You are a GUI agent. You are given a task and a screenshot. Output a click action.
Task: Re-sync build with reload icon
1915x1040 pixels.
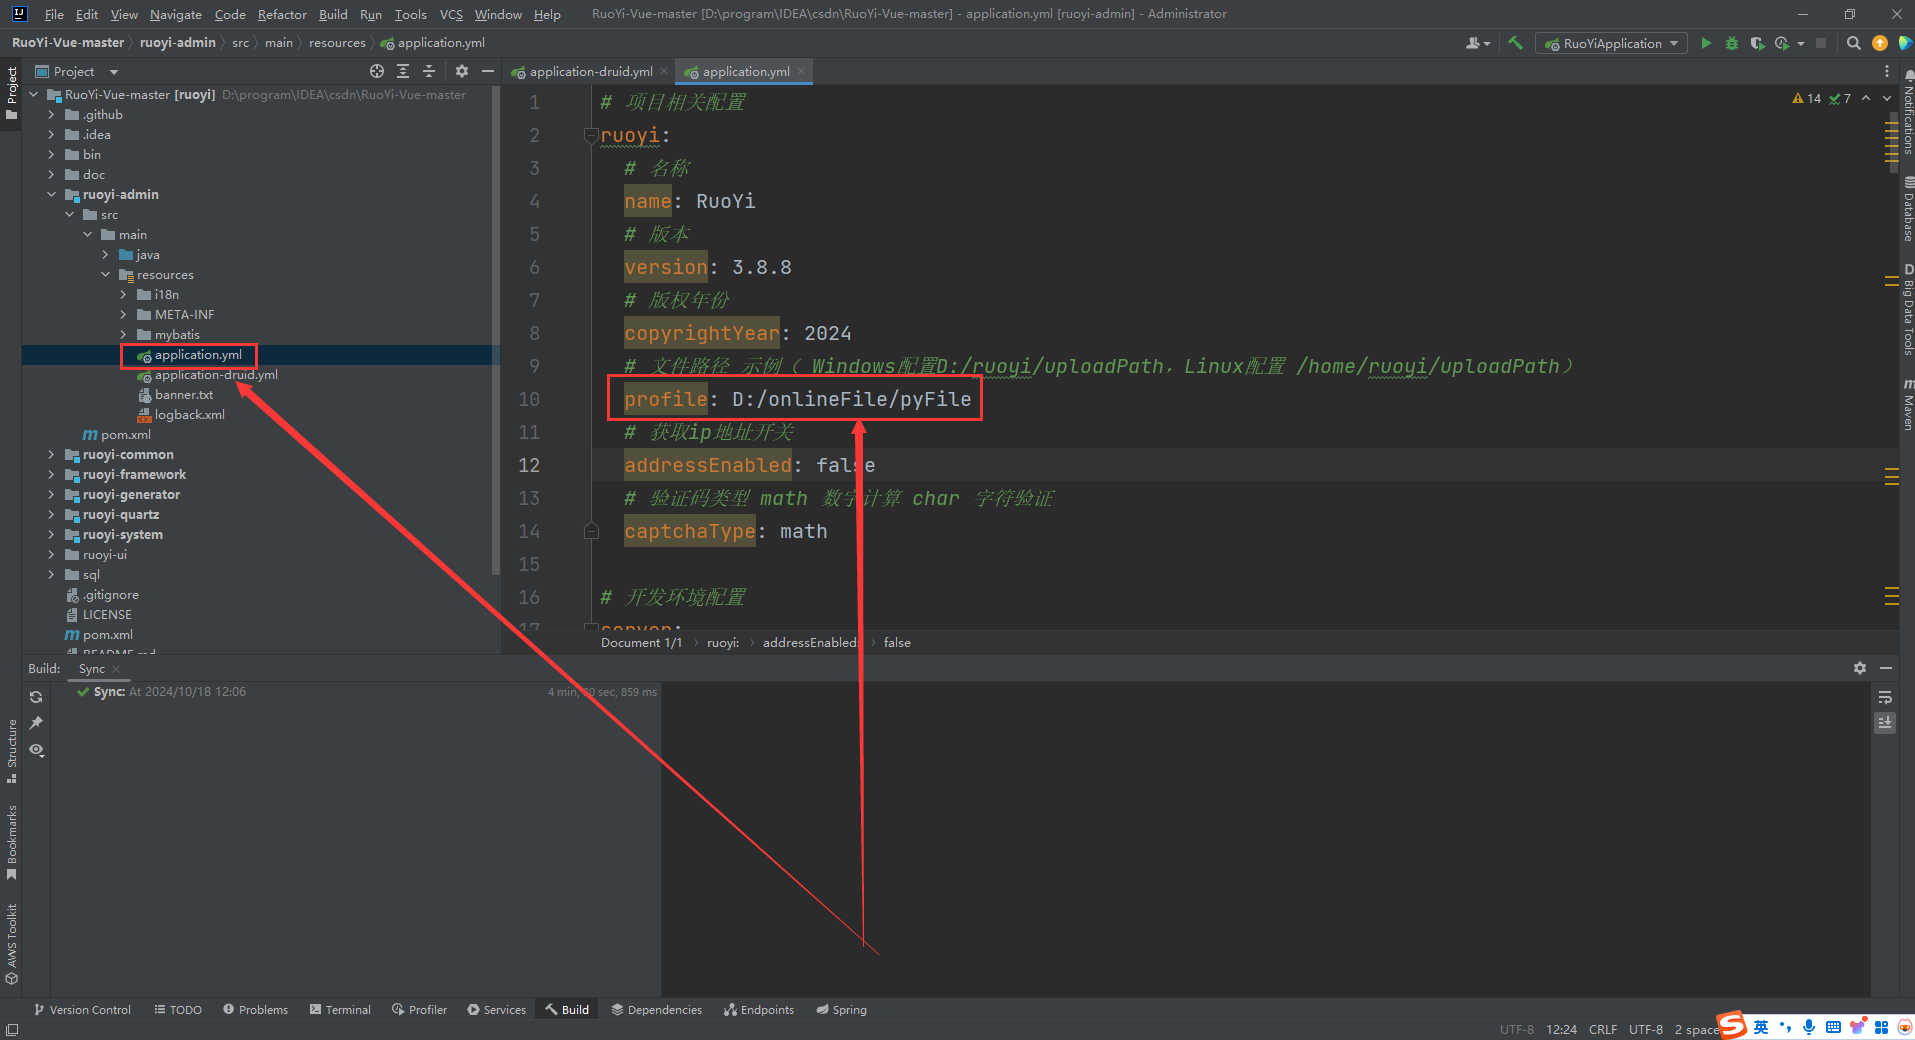tap(36, 697)
